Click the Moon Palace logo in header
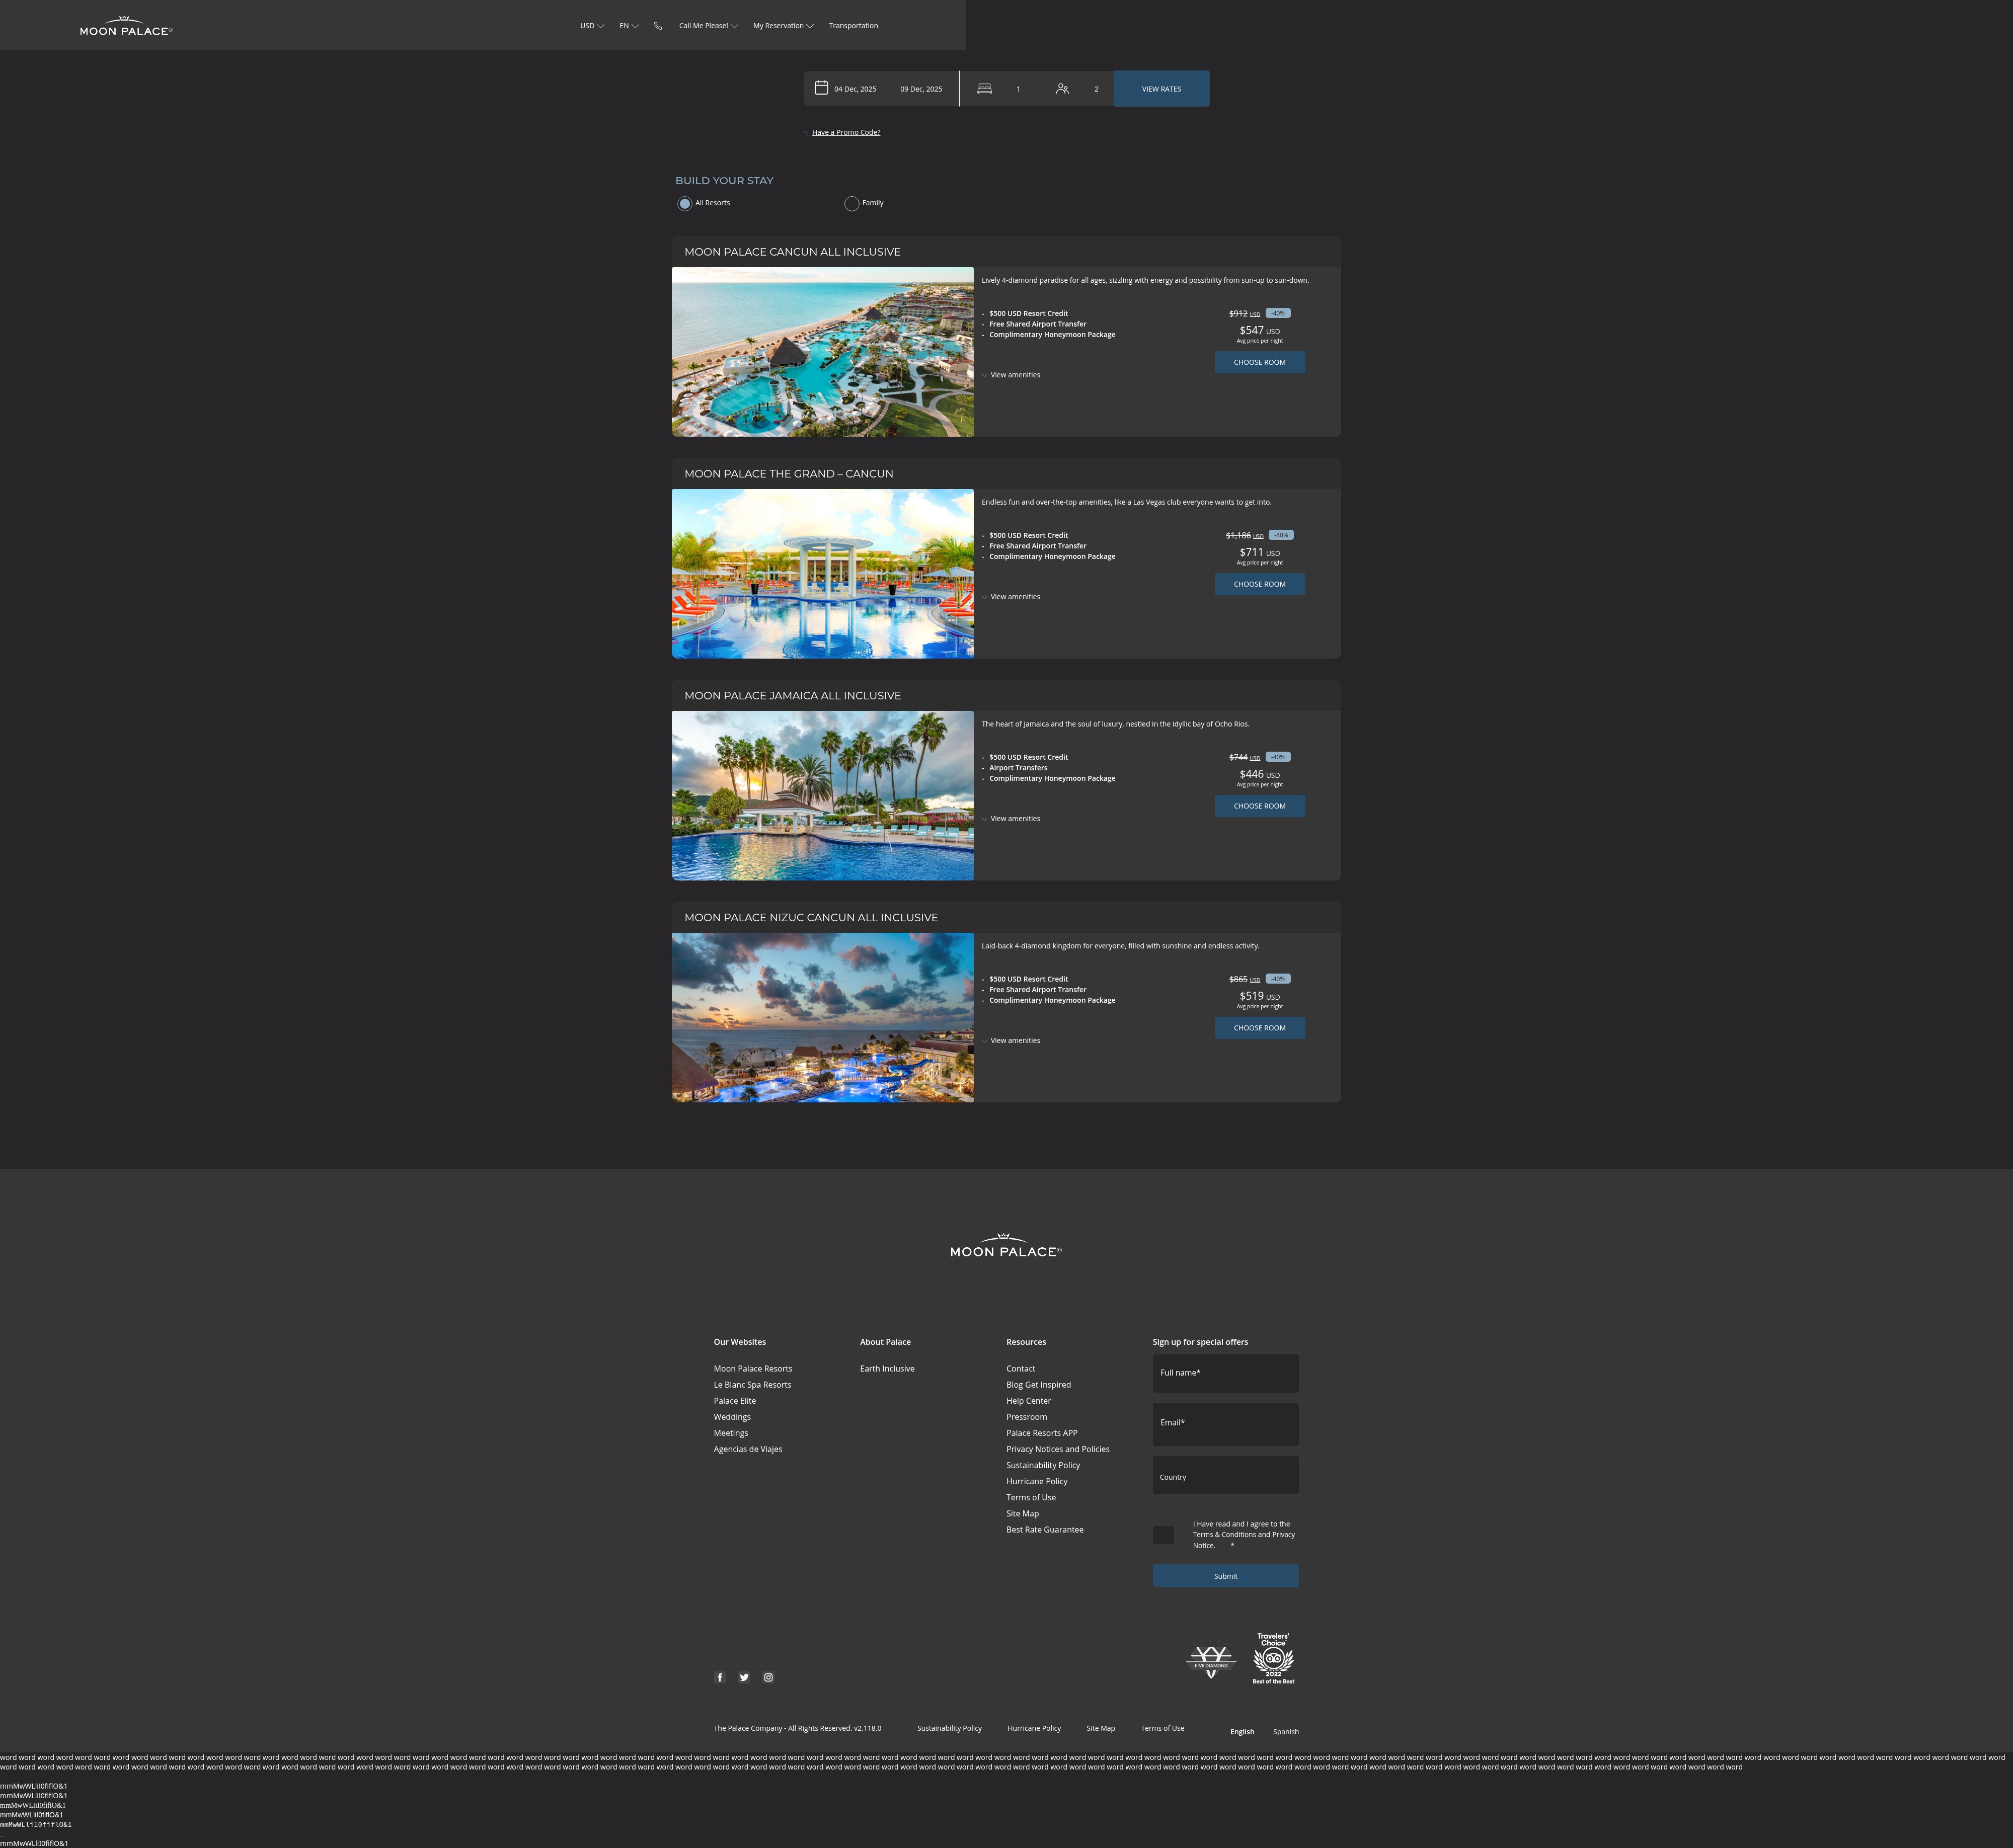 (x=126, y=26)
